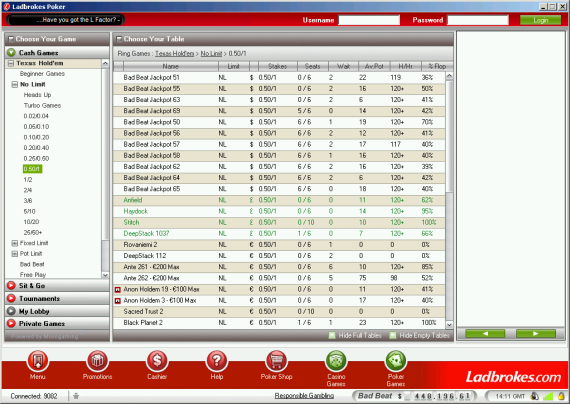Open the Poker Shop cart icon
Viewport: 570px width, 404px height.
pyautogui.click(x=276, y=361)
